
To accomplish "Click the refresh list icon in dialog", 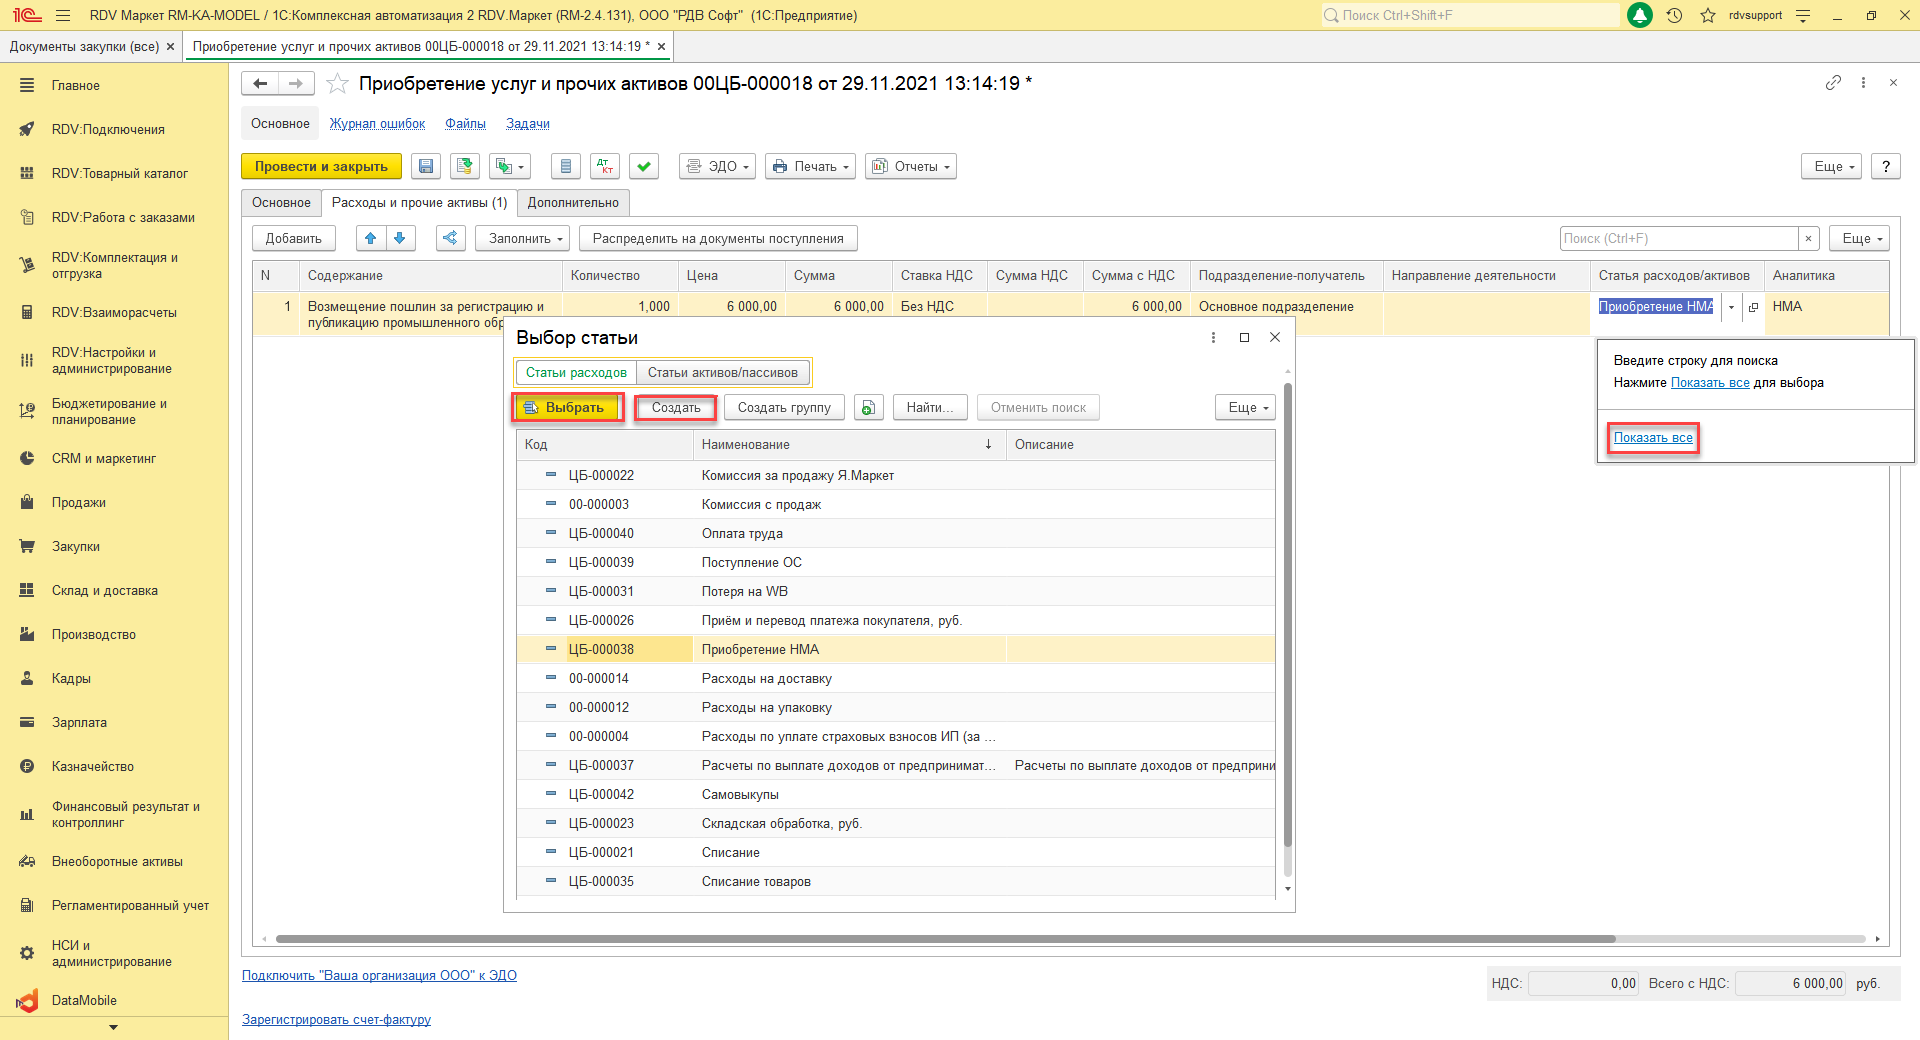I will [868, 408].
